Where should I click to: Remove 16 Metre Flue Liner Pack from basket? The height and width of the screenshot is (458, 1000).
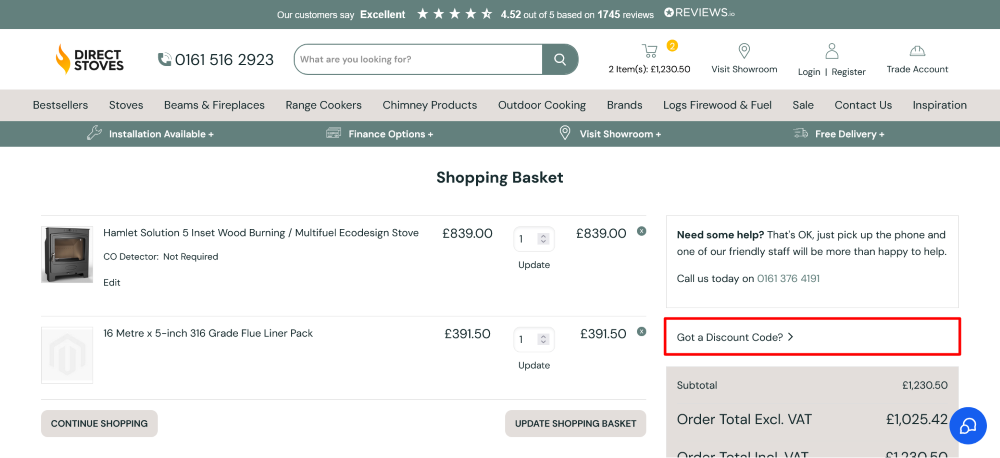click(642, 331)
